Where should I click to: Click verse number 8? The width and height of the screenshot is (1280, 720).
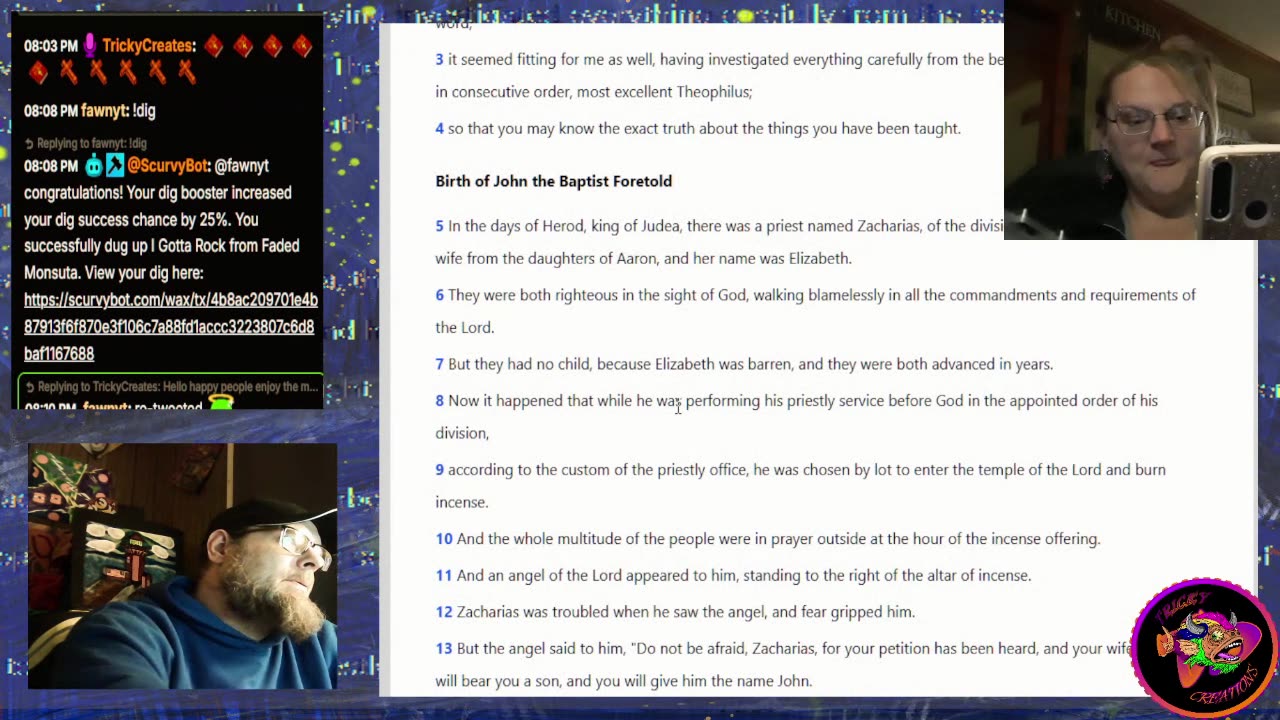(439, 401)
